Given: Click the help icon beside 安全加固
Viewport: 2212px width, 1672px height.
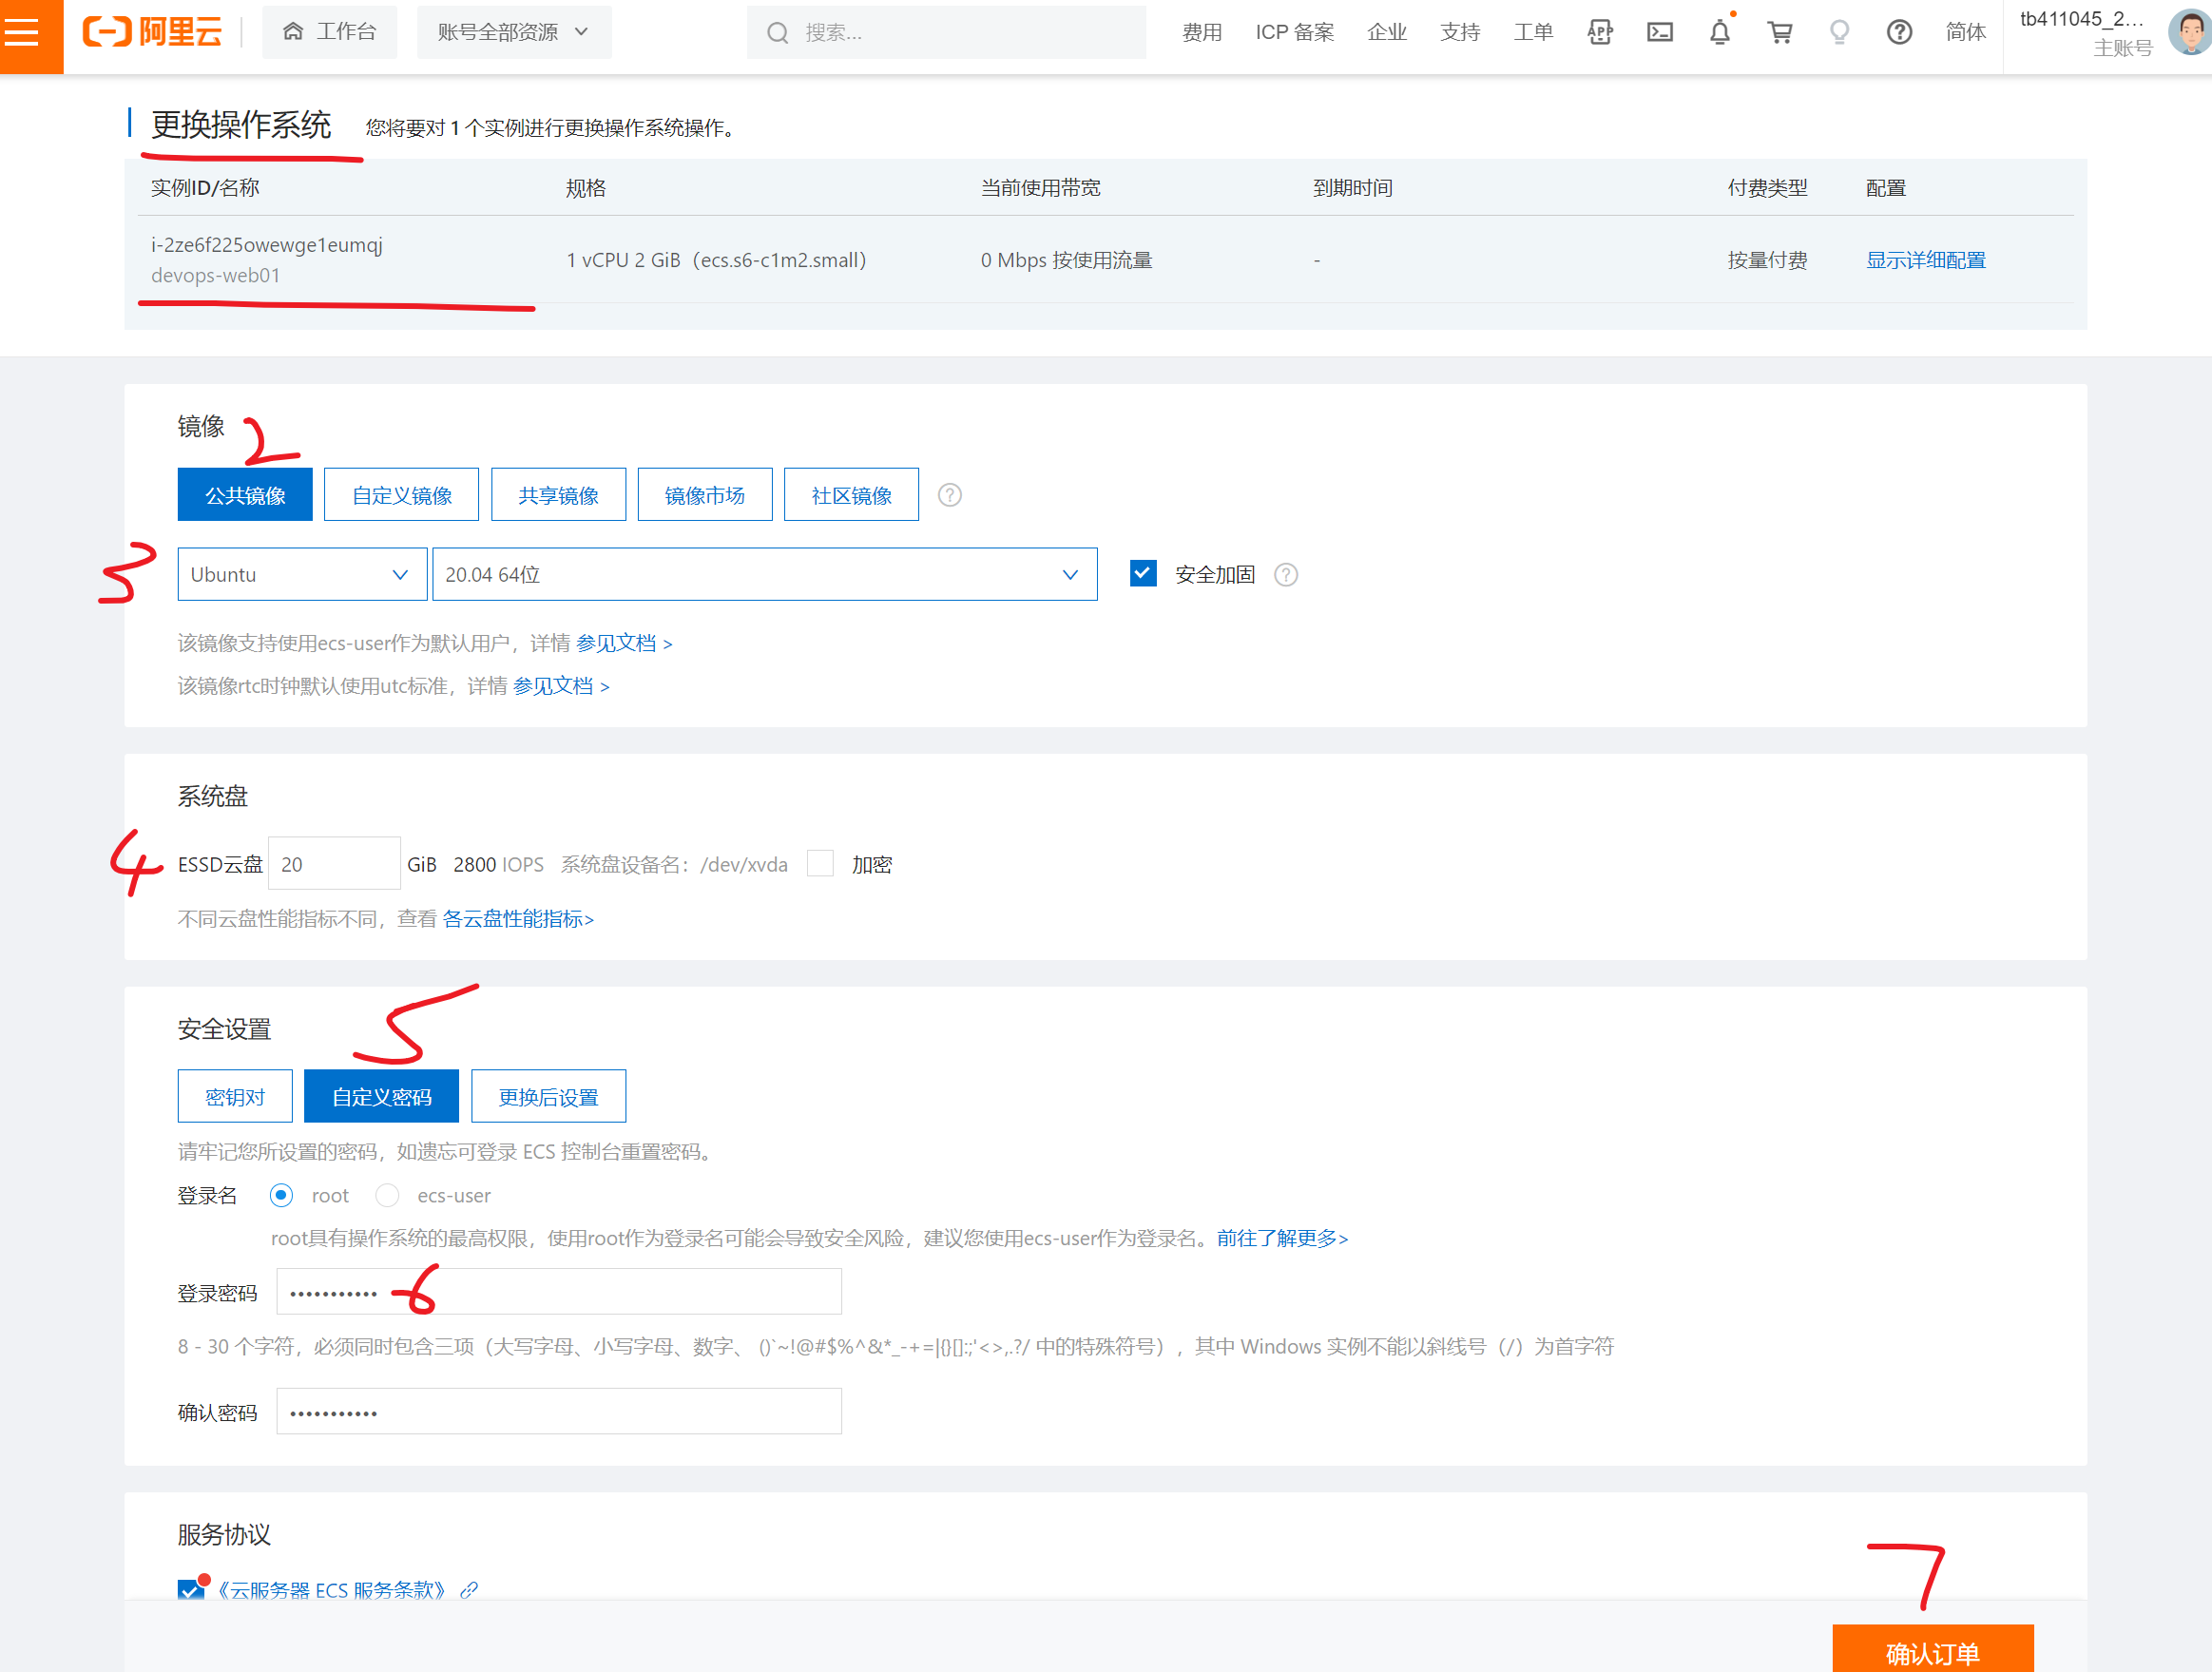Looking at the screenshot, I should point(1286,574).
